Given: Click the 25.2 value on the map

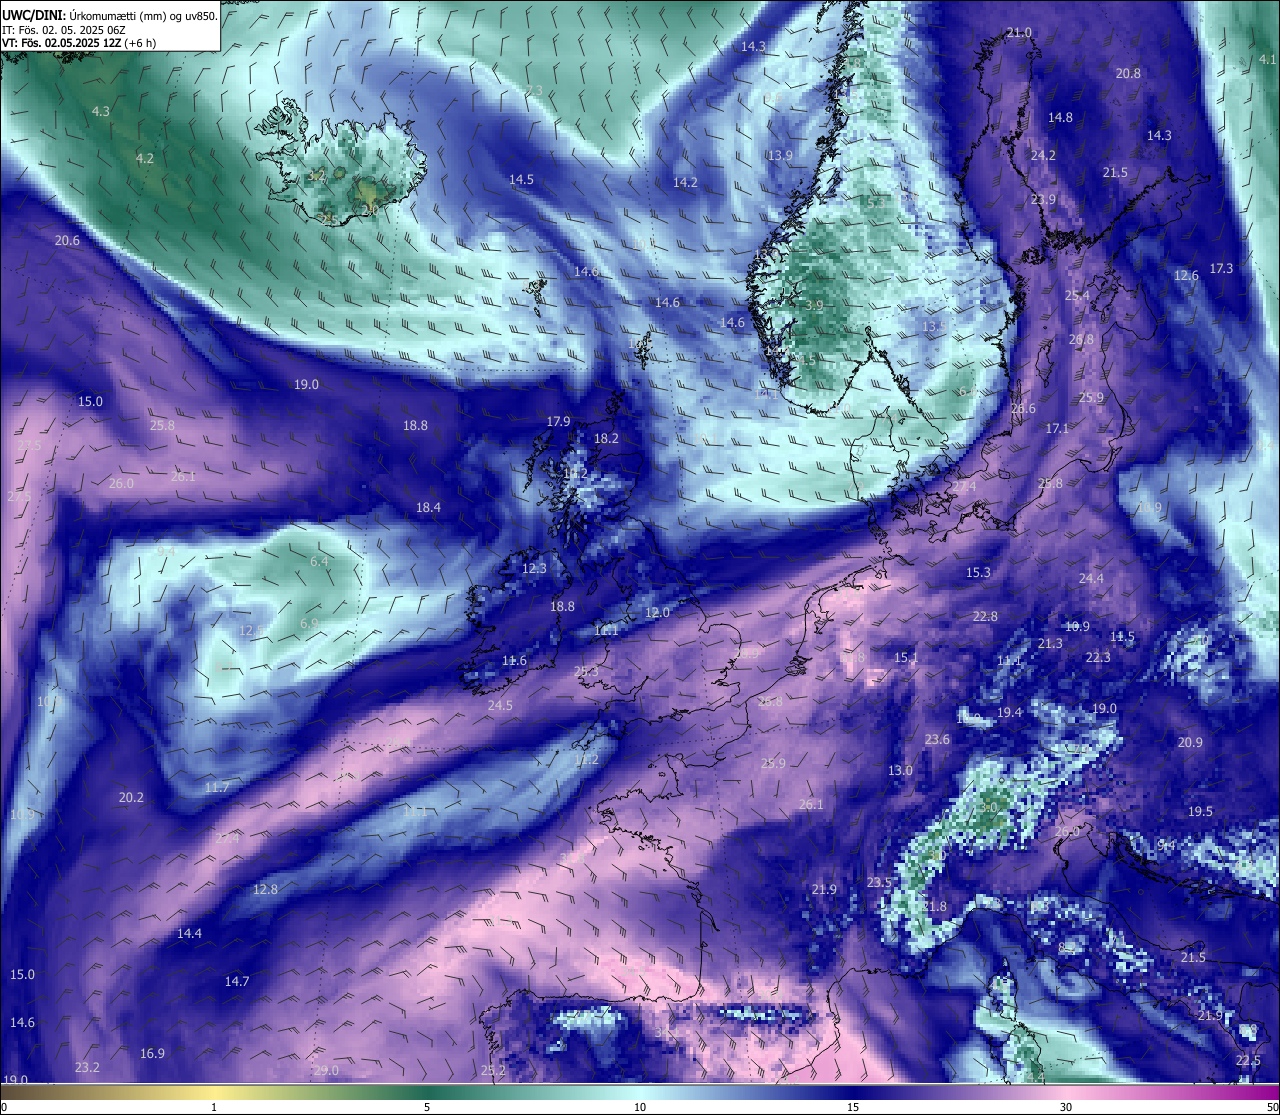Looking at the screenshot, I should 493,1070.
